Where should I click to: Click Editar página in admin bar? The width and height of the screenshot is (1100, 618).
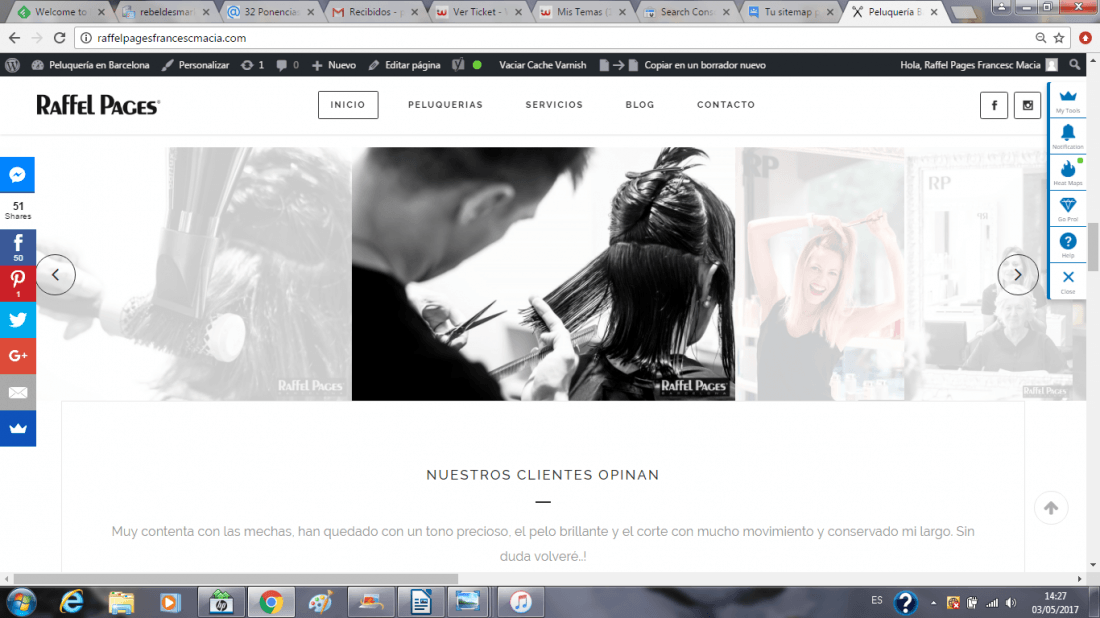click(x=405, y=65)
